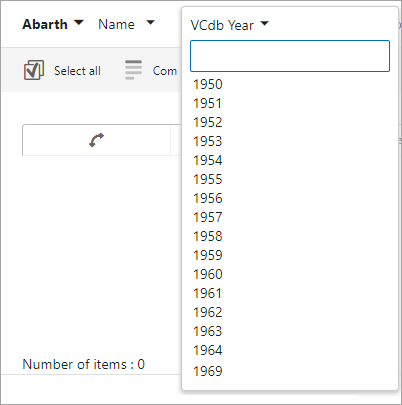
Task: Select year 1964 entry
Action: point(208,350)
